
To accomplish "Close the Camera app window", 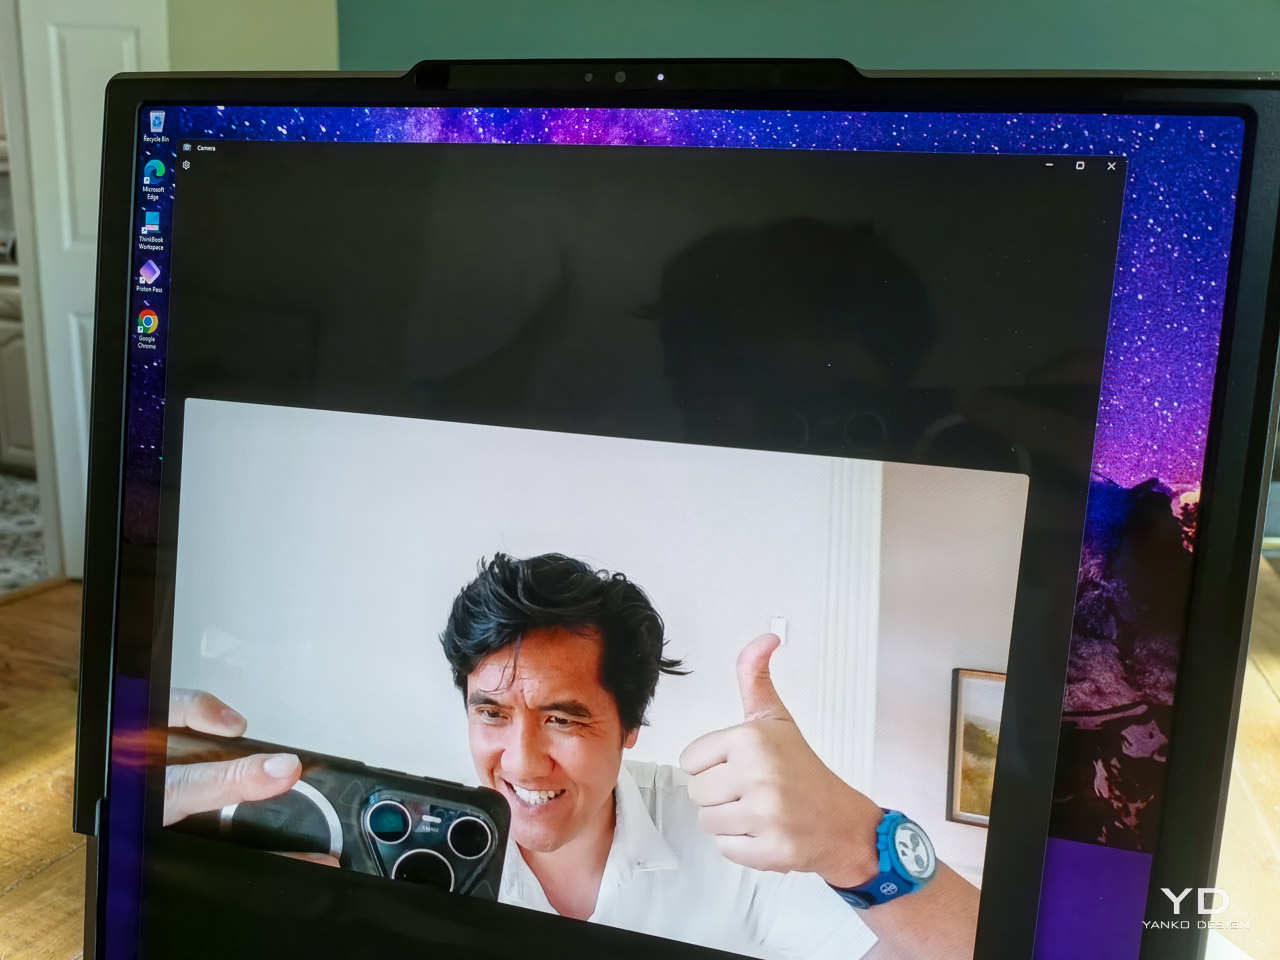I will click(1111, 166).
